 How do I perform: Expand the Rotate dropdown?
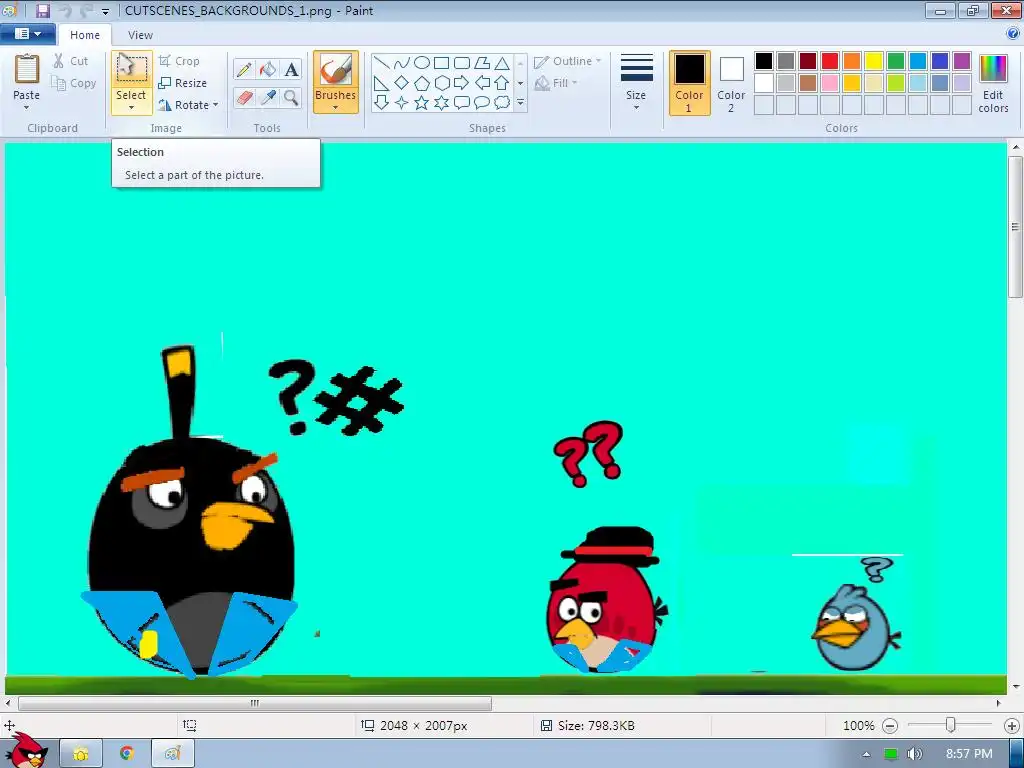(x=216, y=104)
